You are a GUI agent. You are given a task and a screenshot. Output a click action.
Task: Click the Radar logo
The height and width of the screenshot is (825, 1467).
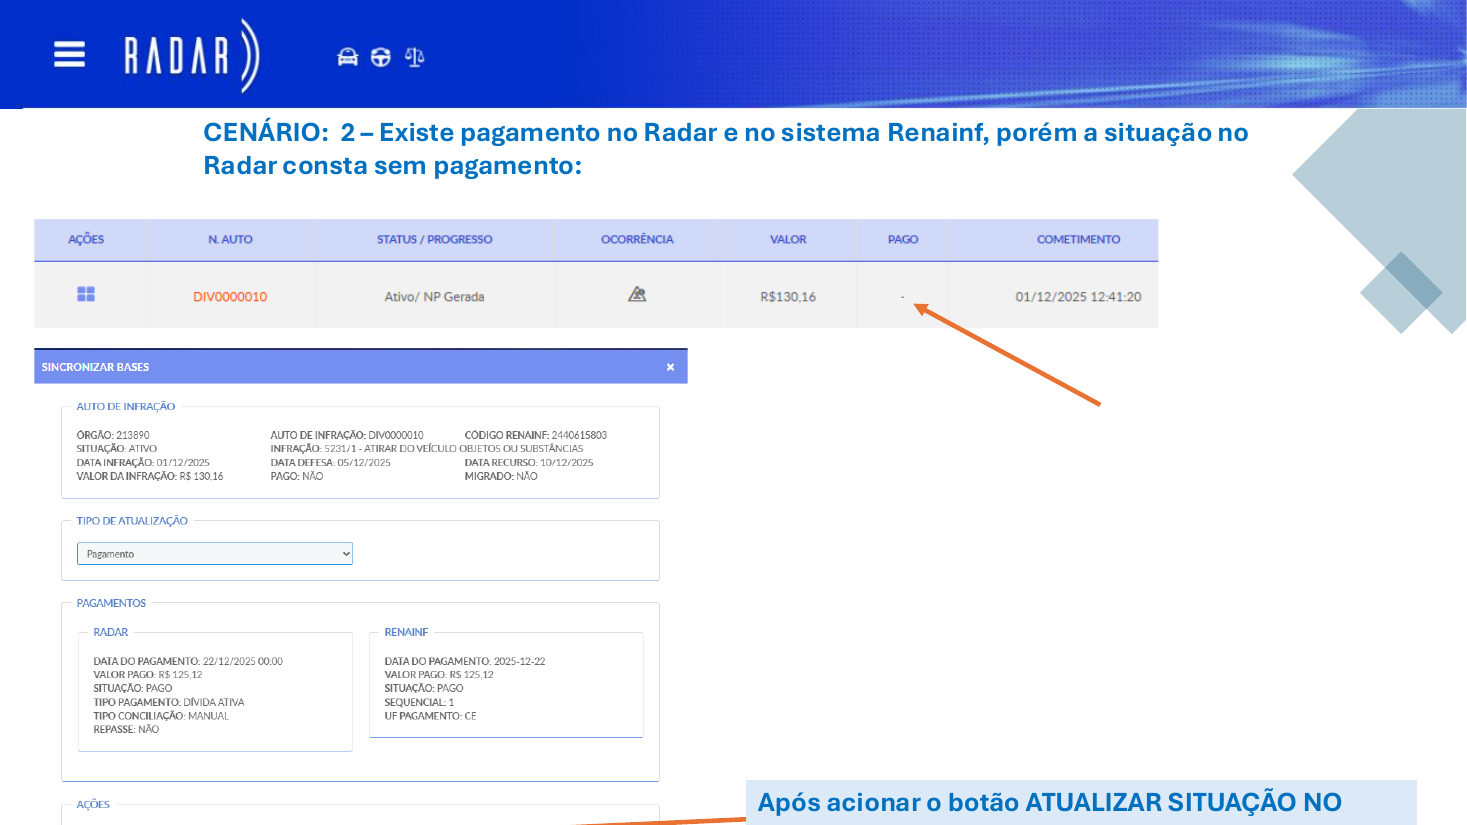(191, 55)
